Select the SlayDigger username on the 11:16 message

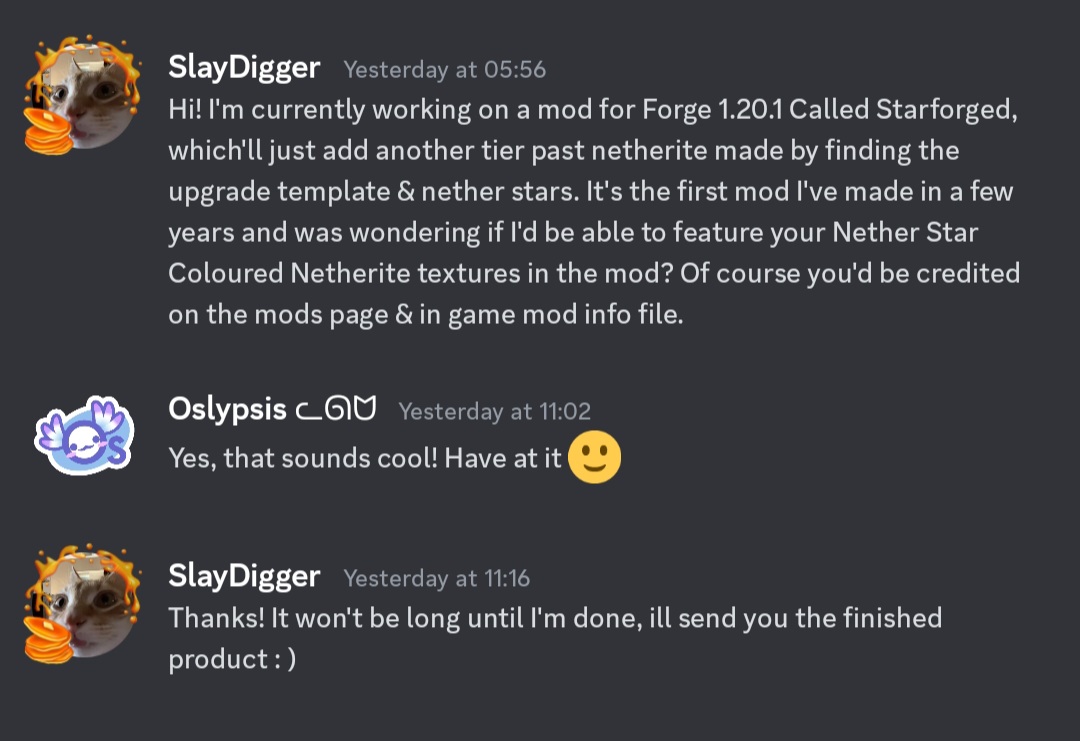click(x=244, y=576)
